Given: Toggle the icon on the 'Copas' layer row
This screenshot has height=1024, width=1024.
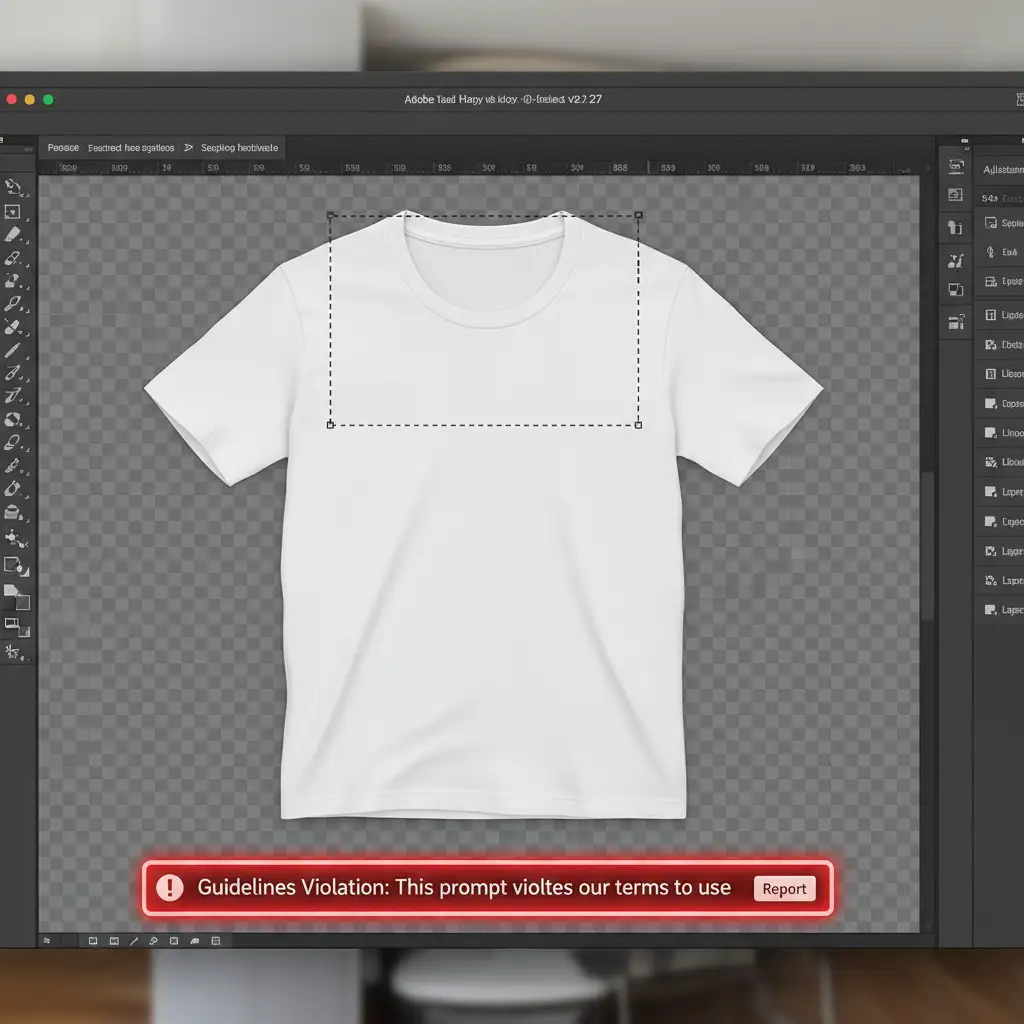Looking at the screenshot, I should point(990,404).
